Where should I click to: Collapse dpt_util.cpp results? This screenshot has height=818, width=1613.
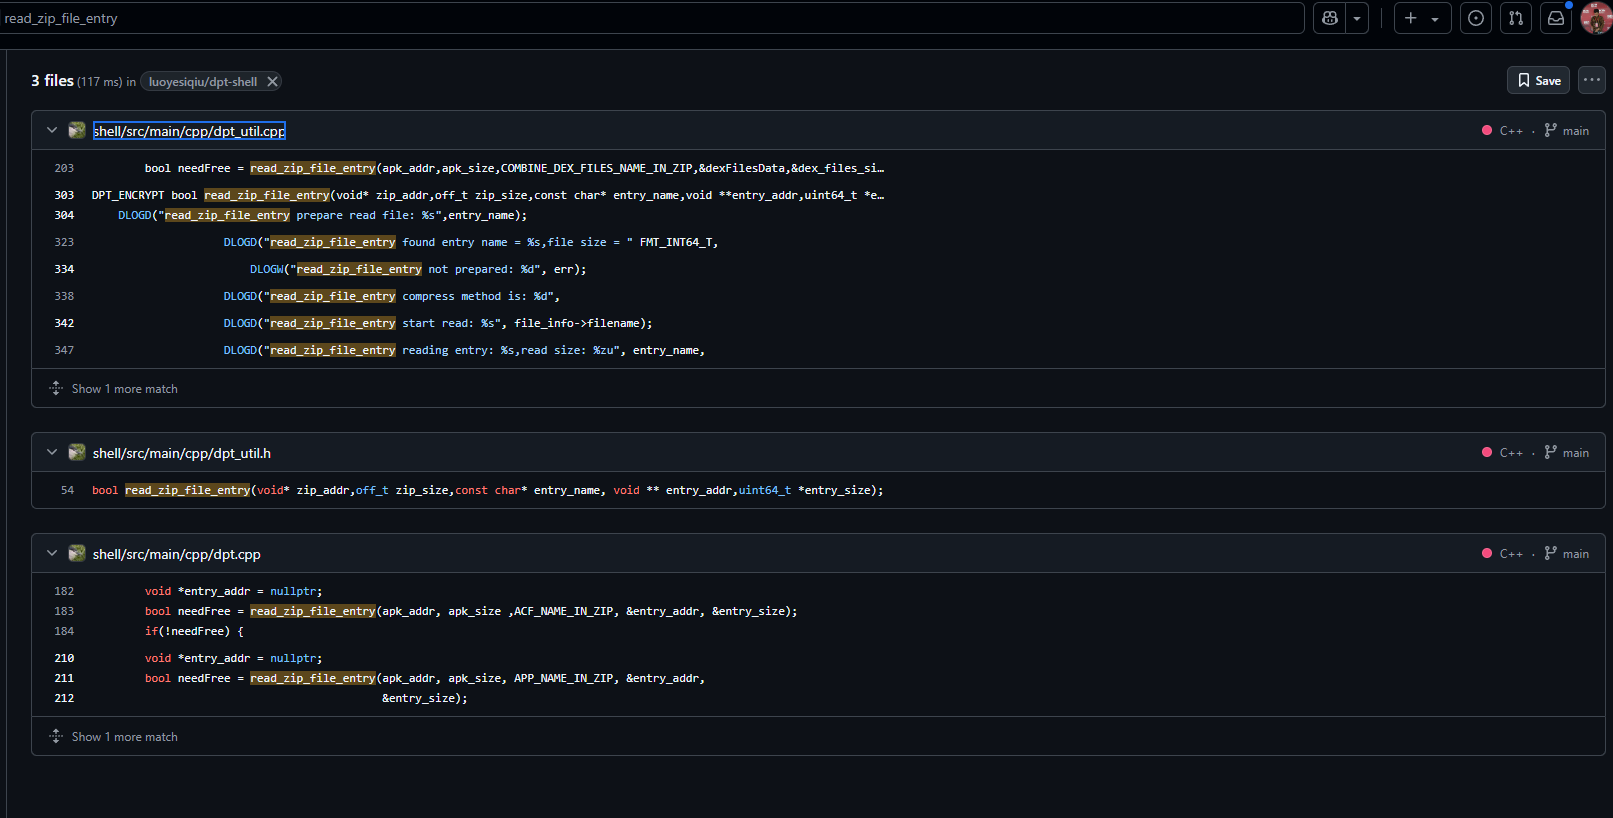coord(52,130)
